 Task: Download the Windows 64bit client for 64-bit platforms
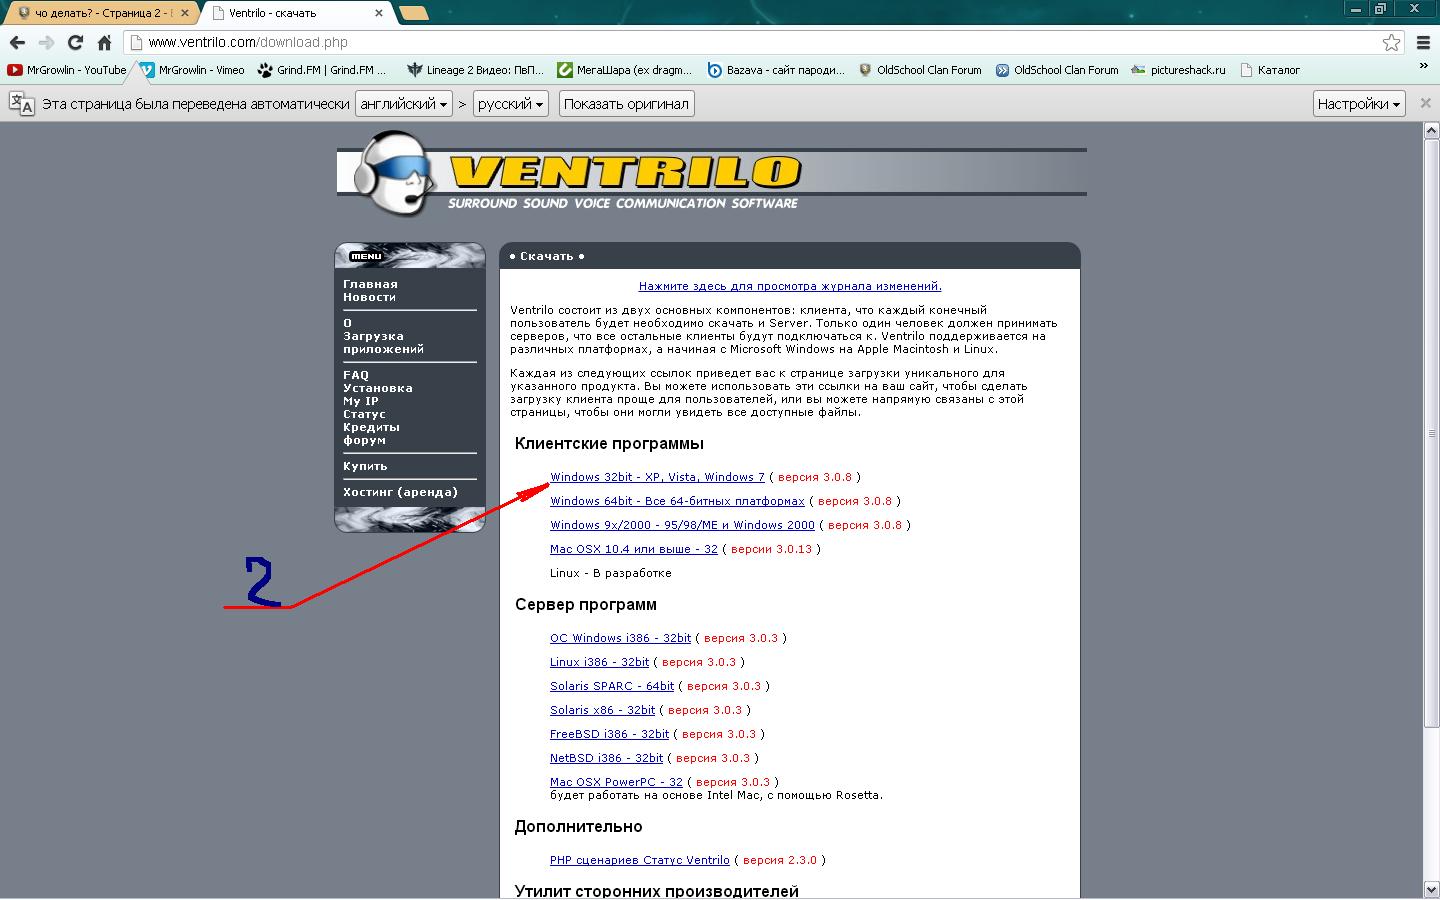(x=677, y=501)
